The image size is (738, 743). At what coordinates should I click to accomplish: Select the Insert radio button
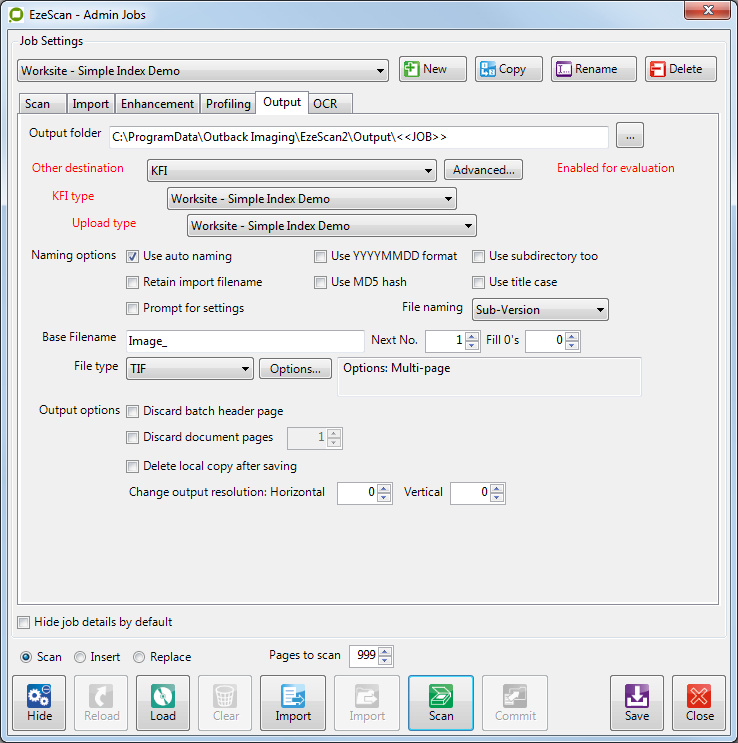80,657
